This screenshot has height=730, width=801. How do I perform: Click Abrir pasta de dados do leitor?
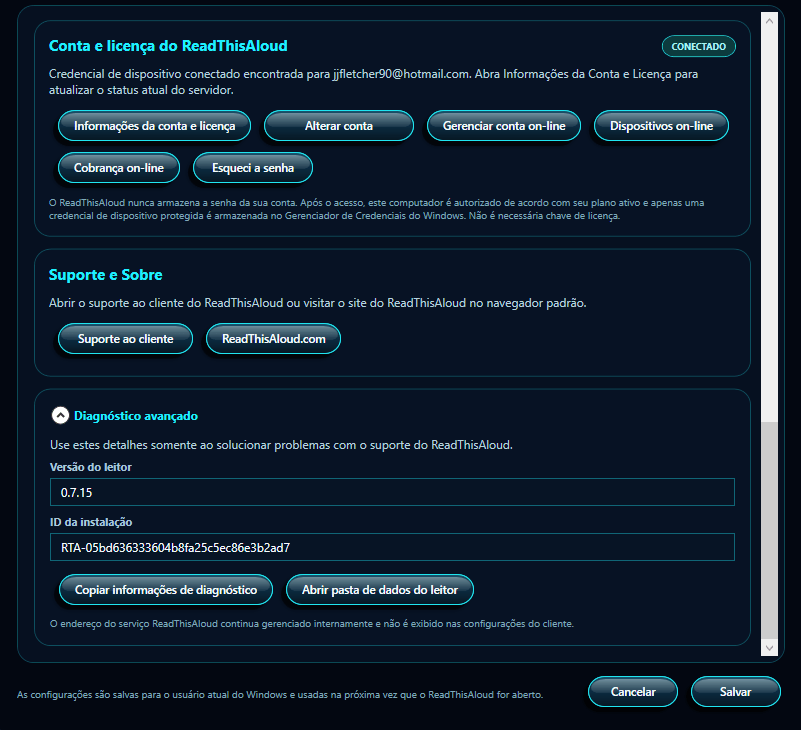380,590
